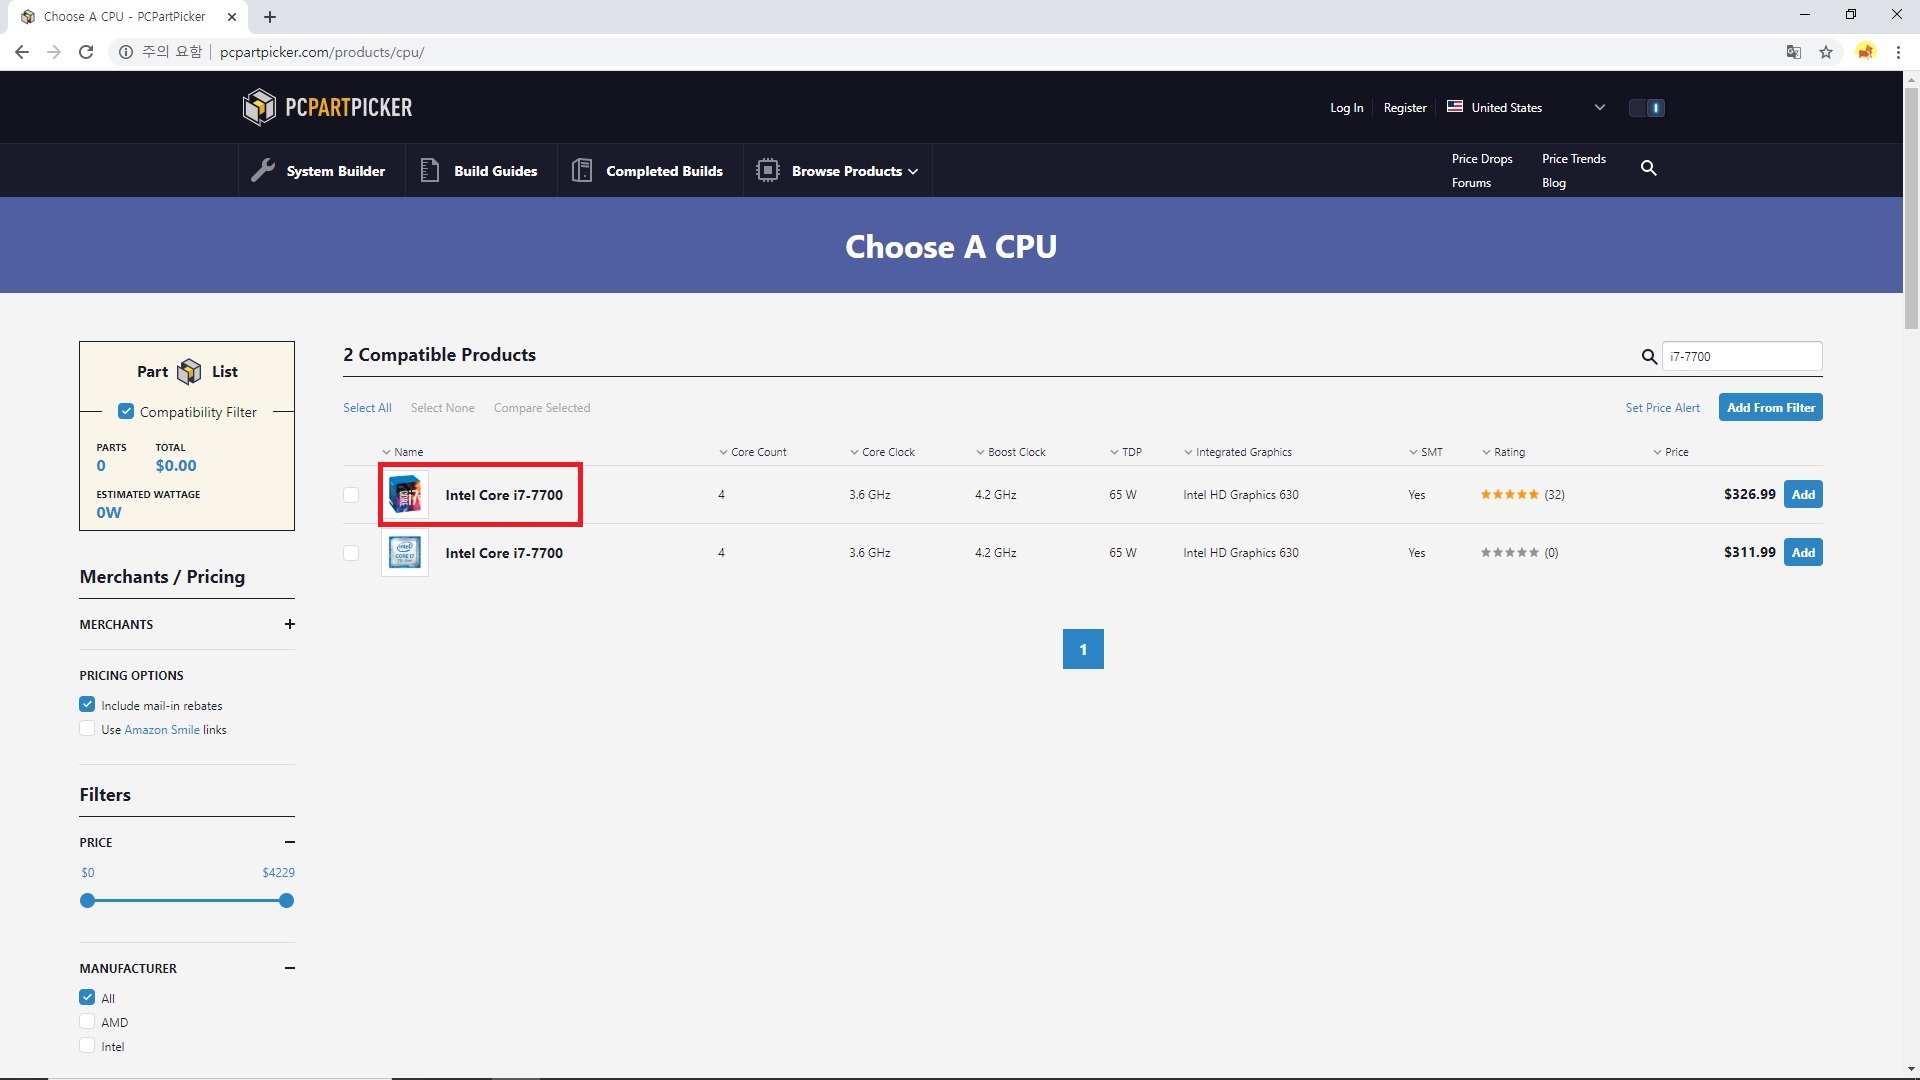Open the boxed Intel Core i7-7700 thumbnail
Image resolution: width=1920 pixels, height=1080 pixels.
(405, 495)
